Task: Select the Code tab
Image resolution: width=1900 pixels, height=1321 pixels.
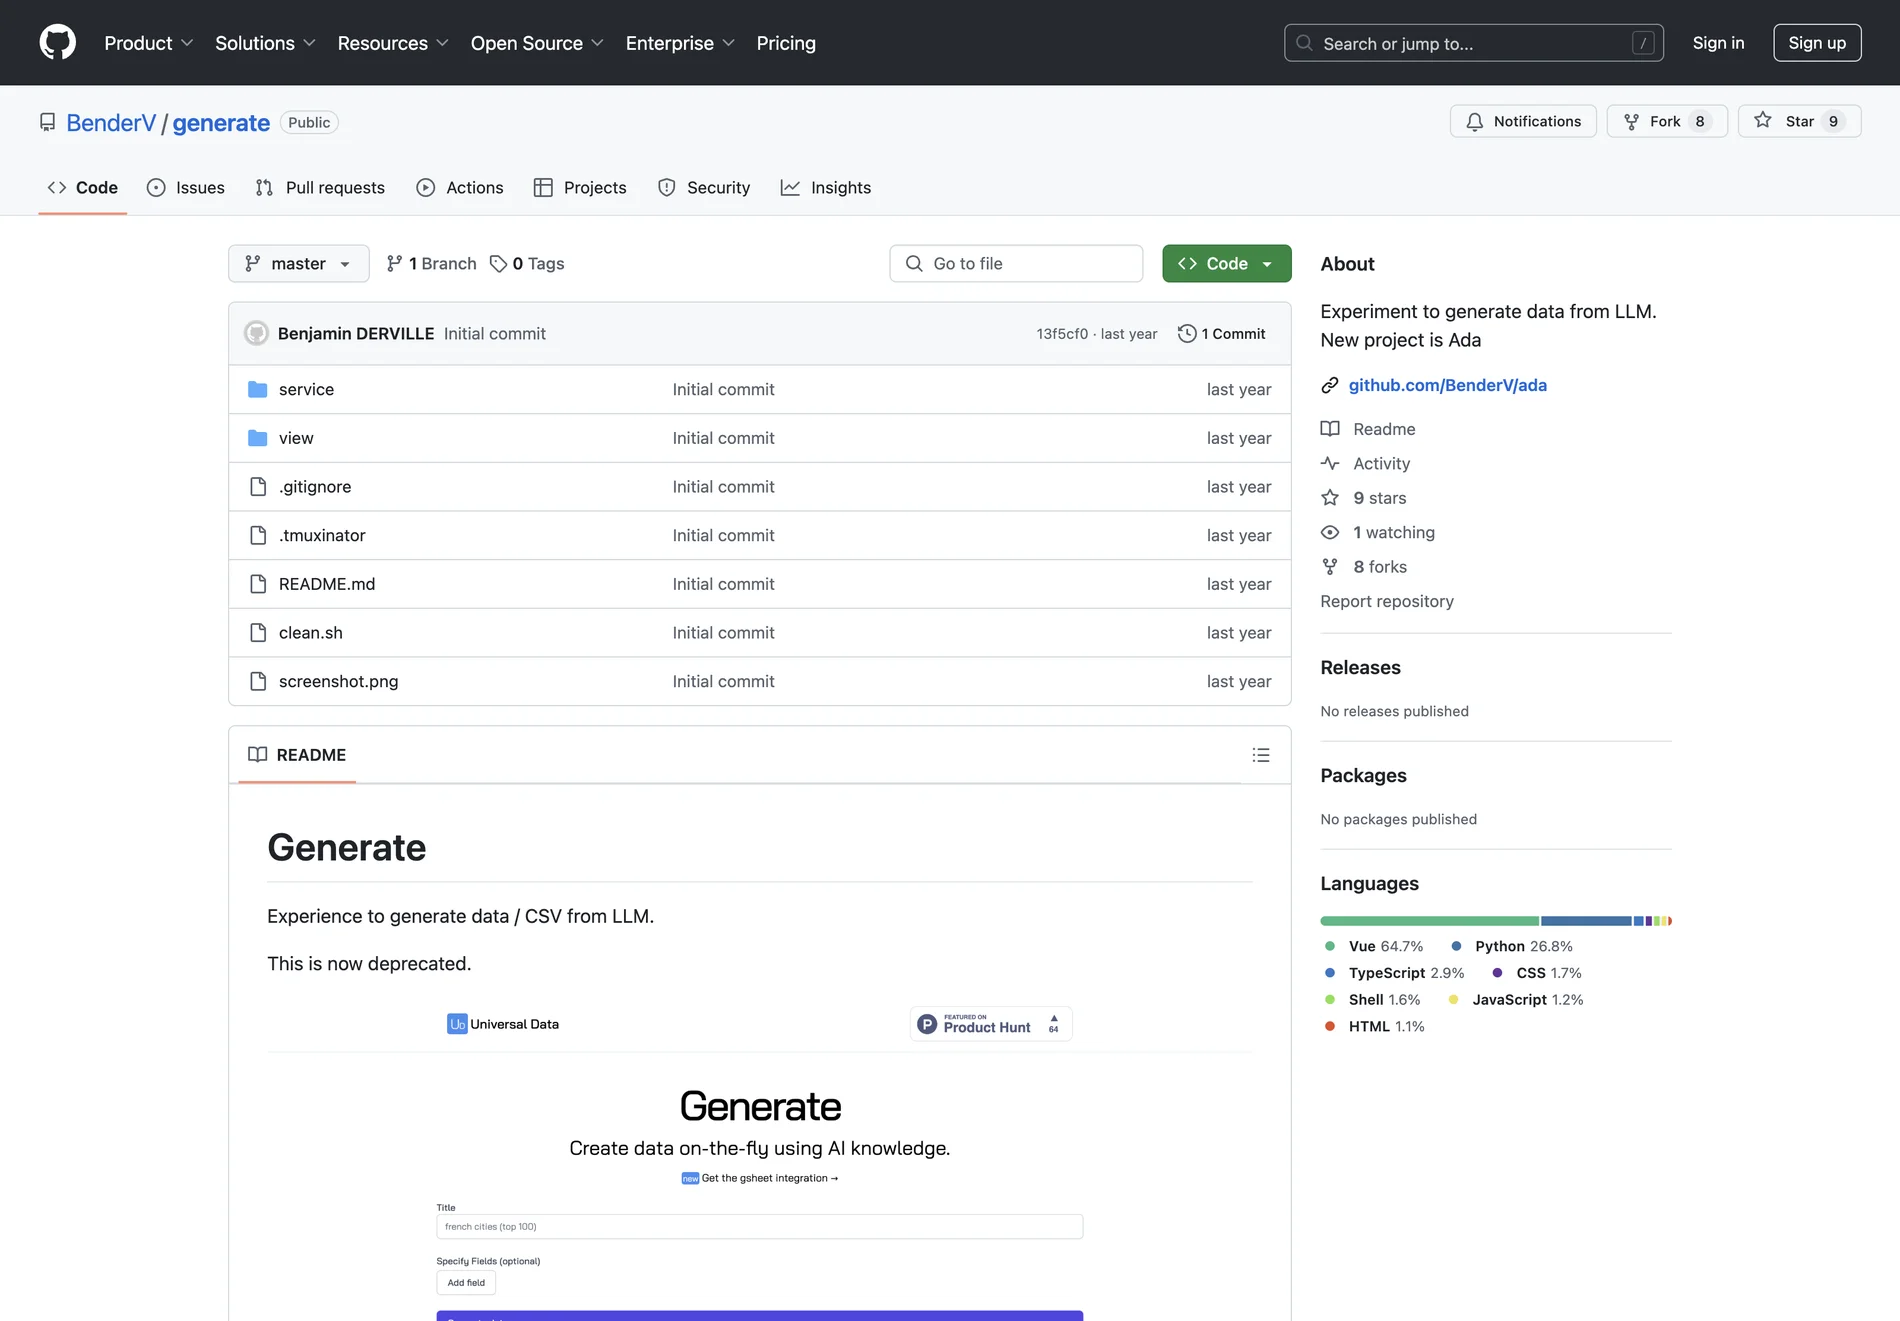Action: pyautogui.click(x=83, y=188)
